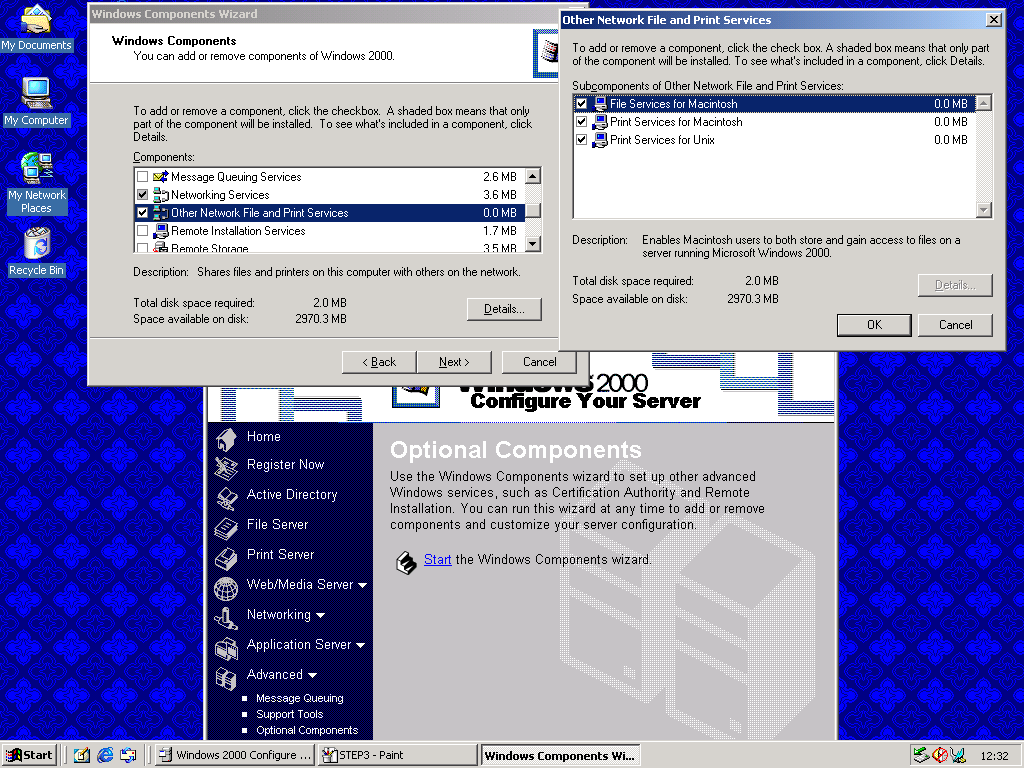Screen dimensions: 1024x768
Task: Go to Home in server sidebar
Action: (264, 436)
